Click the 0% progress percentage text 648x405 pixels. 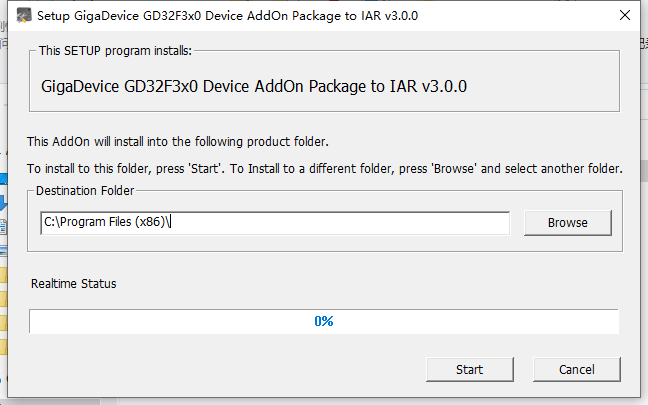coord(323,321)
